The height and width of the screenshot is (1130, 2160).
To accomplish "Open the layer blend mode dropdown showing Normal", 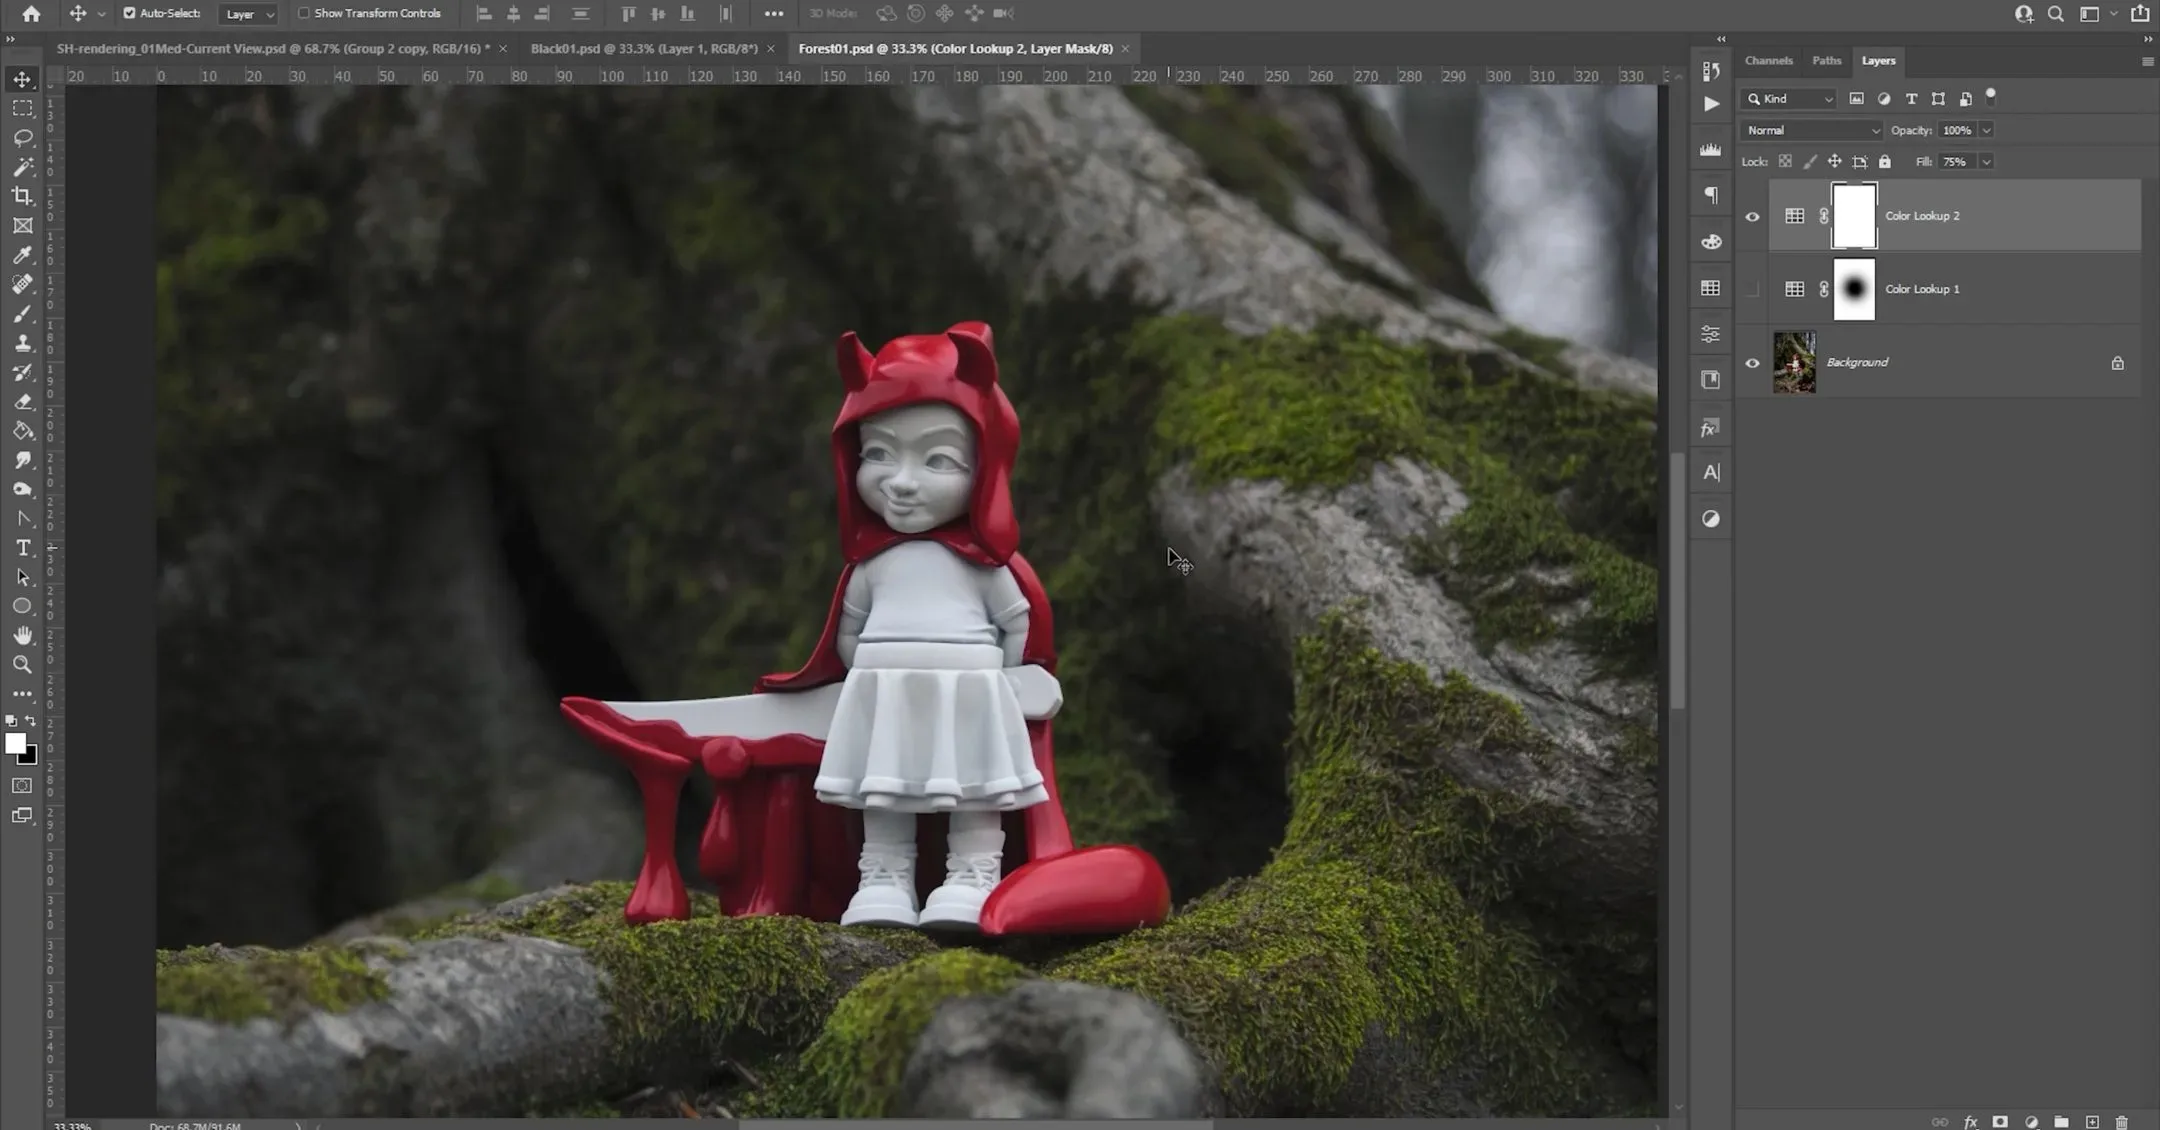I will coord(1811,130).
